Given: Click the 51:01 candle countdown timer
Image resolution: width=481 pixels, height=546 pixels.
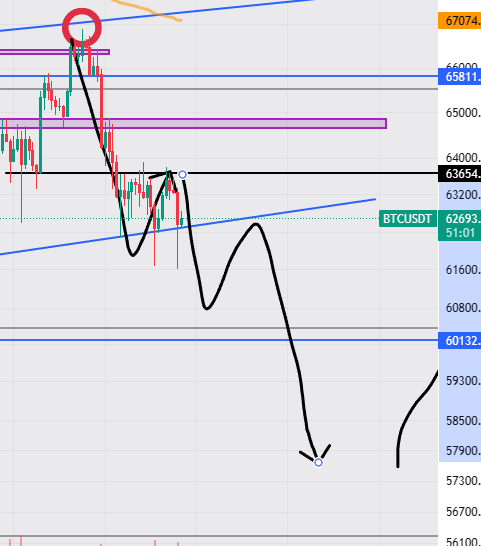Looking at the screenshot, I should (460, 233).
